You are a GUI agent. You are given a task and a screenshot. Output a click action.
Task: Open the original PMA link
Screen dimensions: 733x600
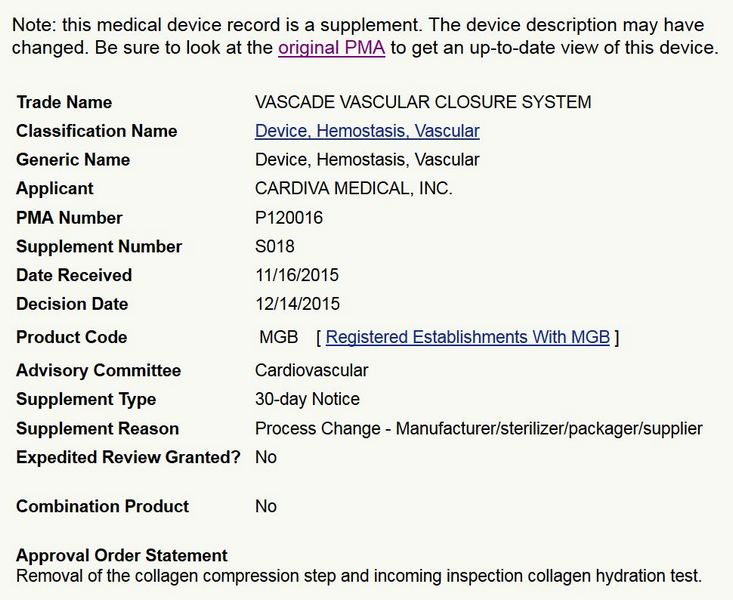tap(331, 48)
